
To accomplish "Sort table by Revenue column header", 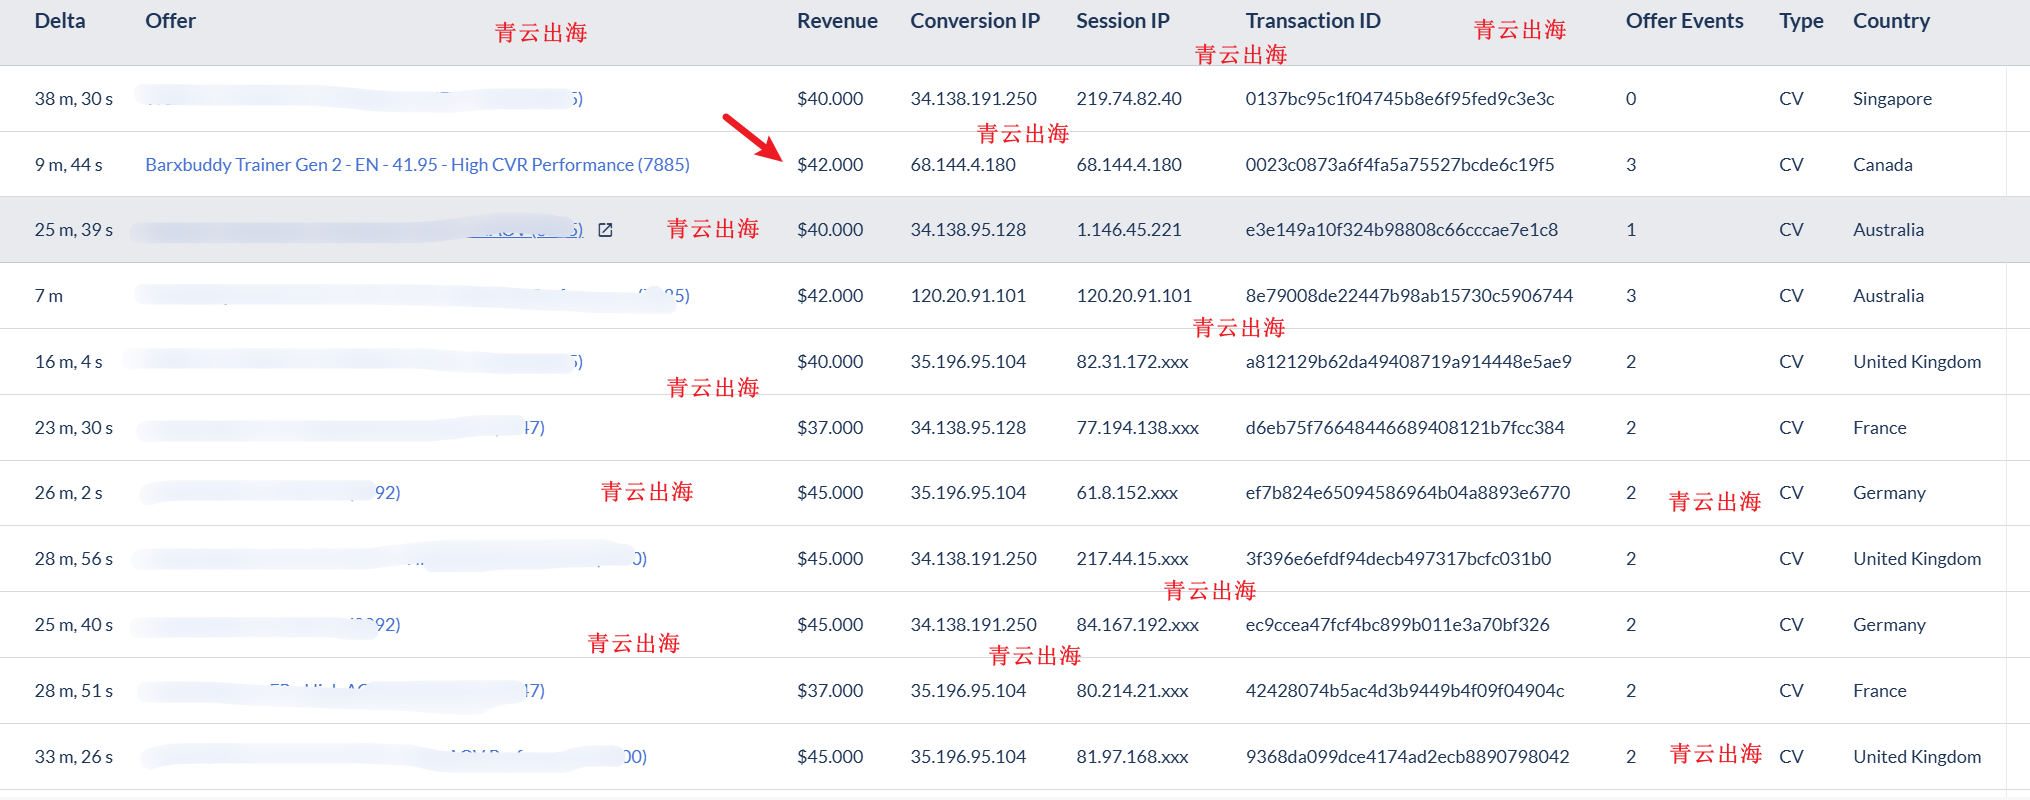I will point(836,21).
